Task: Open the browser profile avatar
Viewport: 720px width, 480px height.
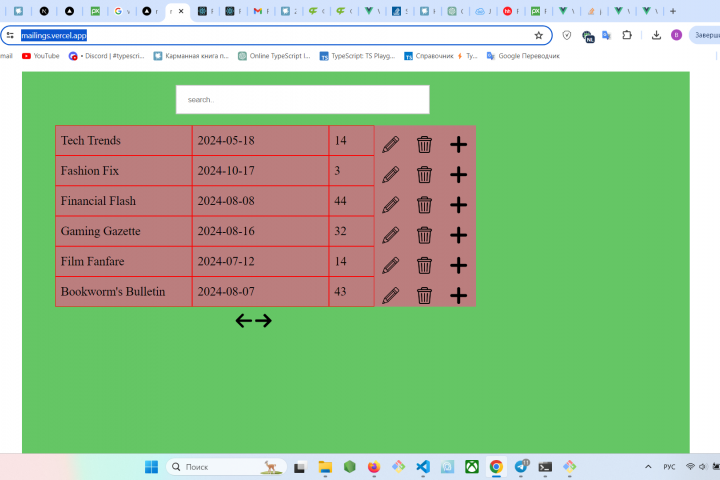Action: click(x=676, y=35)
